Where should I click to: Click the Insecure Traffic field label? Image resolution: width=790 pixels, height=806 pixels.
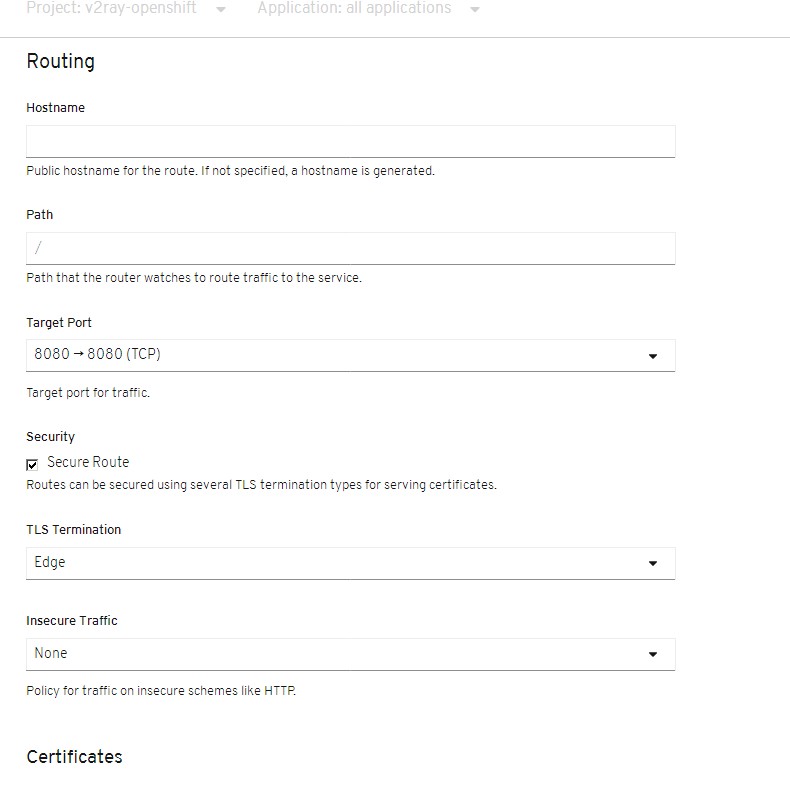pos(71,620)
